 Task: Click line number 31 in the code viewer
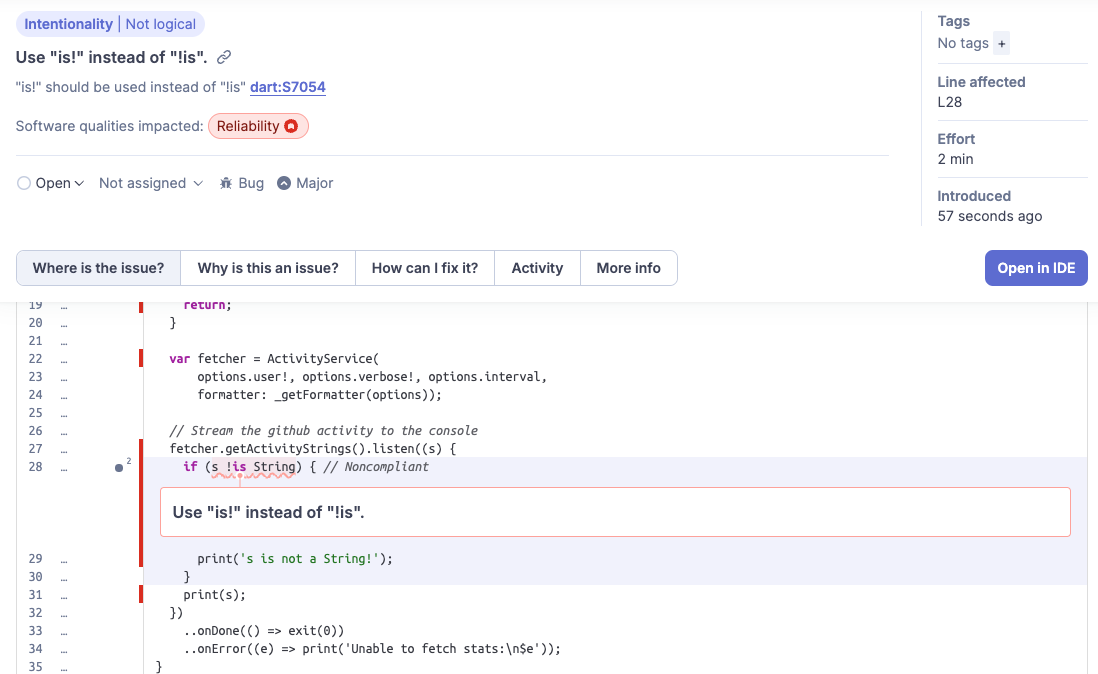click(x=36, y=595)
